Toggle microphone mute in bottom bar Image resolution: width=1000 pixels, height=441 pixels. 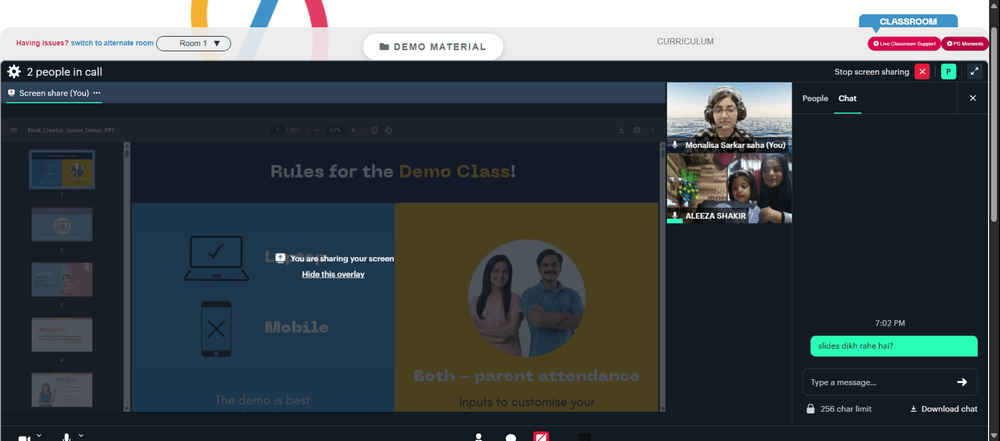(x=66, y=438)
